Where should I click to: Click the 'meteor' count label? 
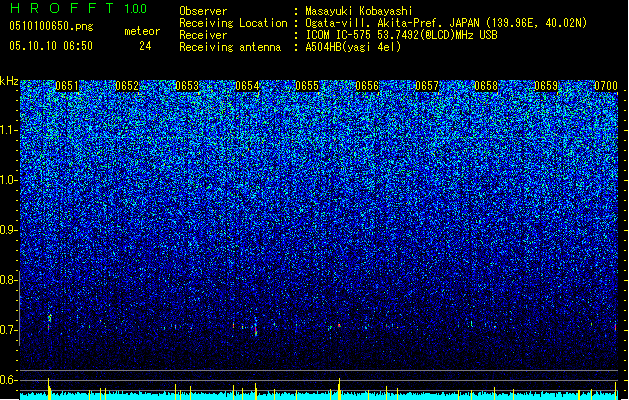coord(142,31)
